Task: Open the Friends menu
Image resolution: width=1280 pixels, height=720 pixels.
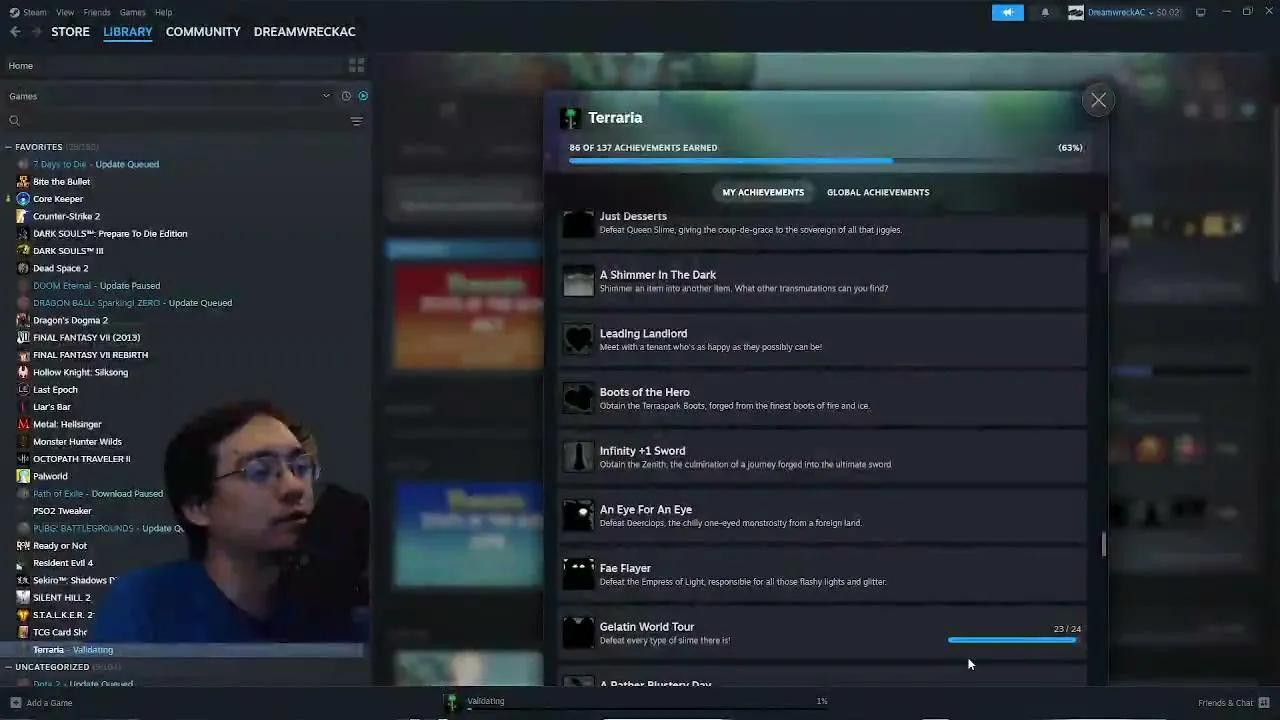Action: point(97,12)
